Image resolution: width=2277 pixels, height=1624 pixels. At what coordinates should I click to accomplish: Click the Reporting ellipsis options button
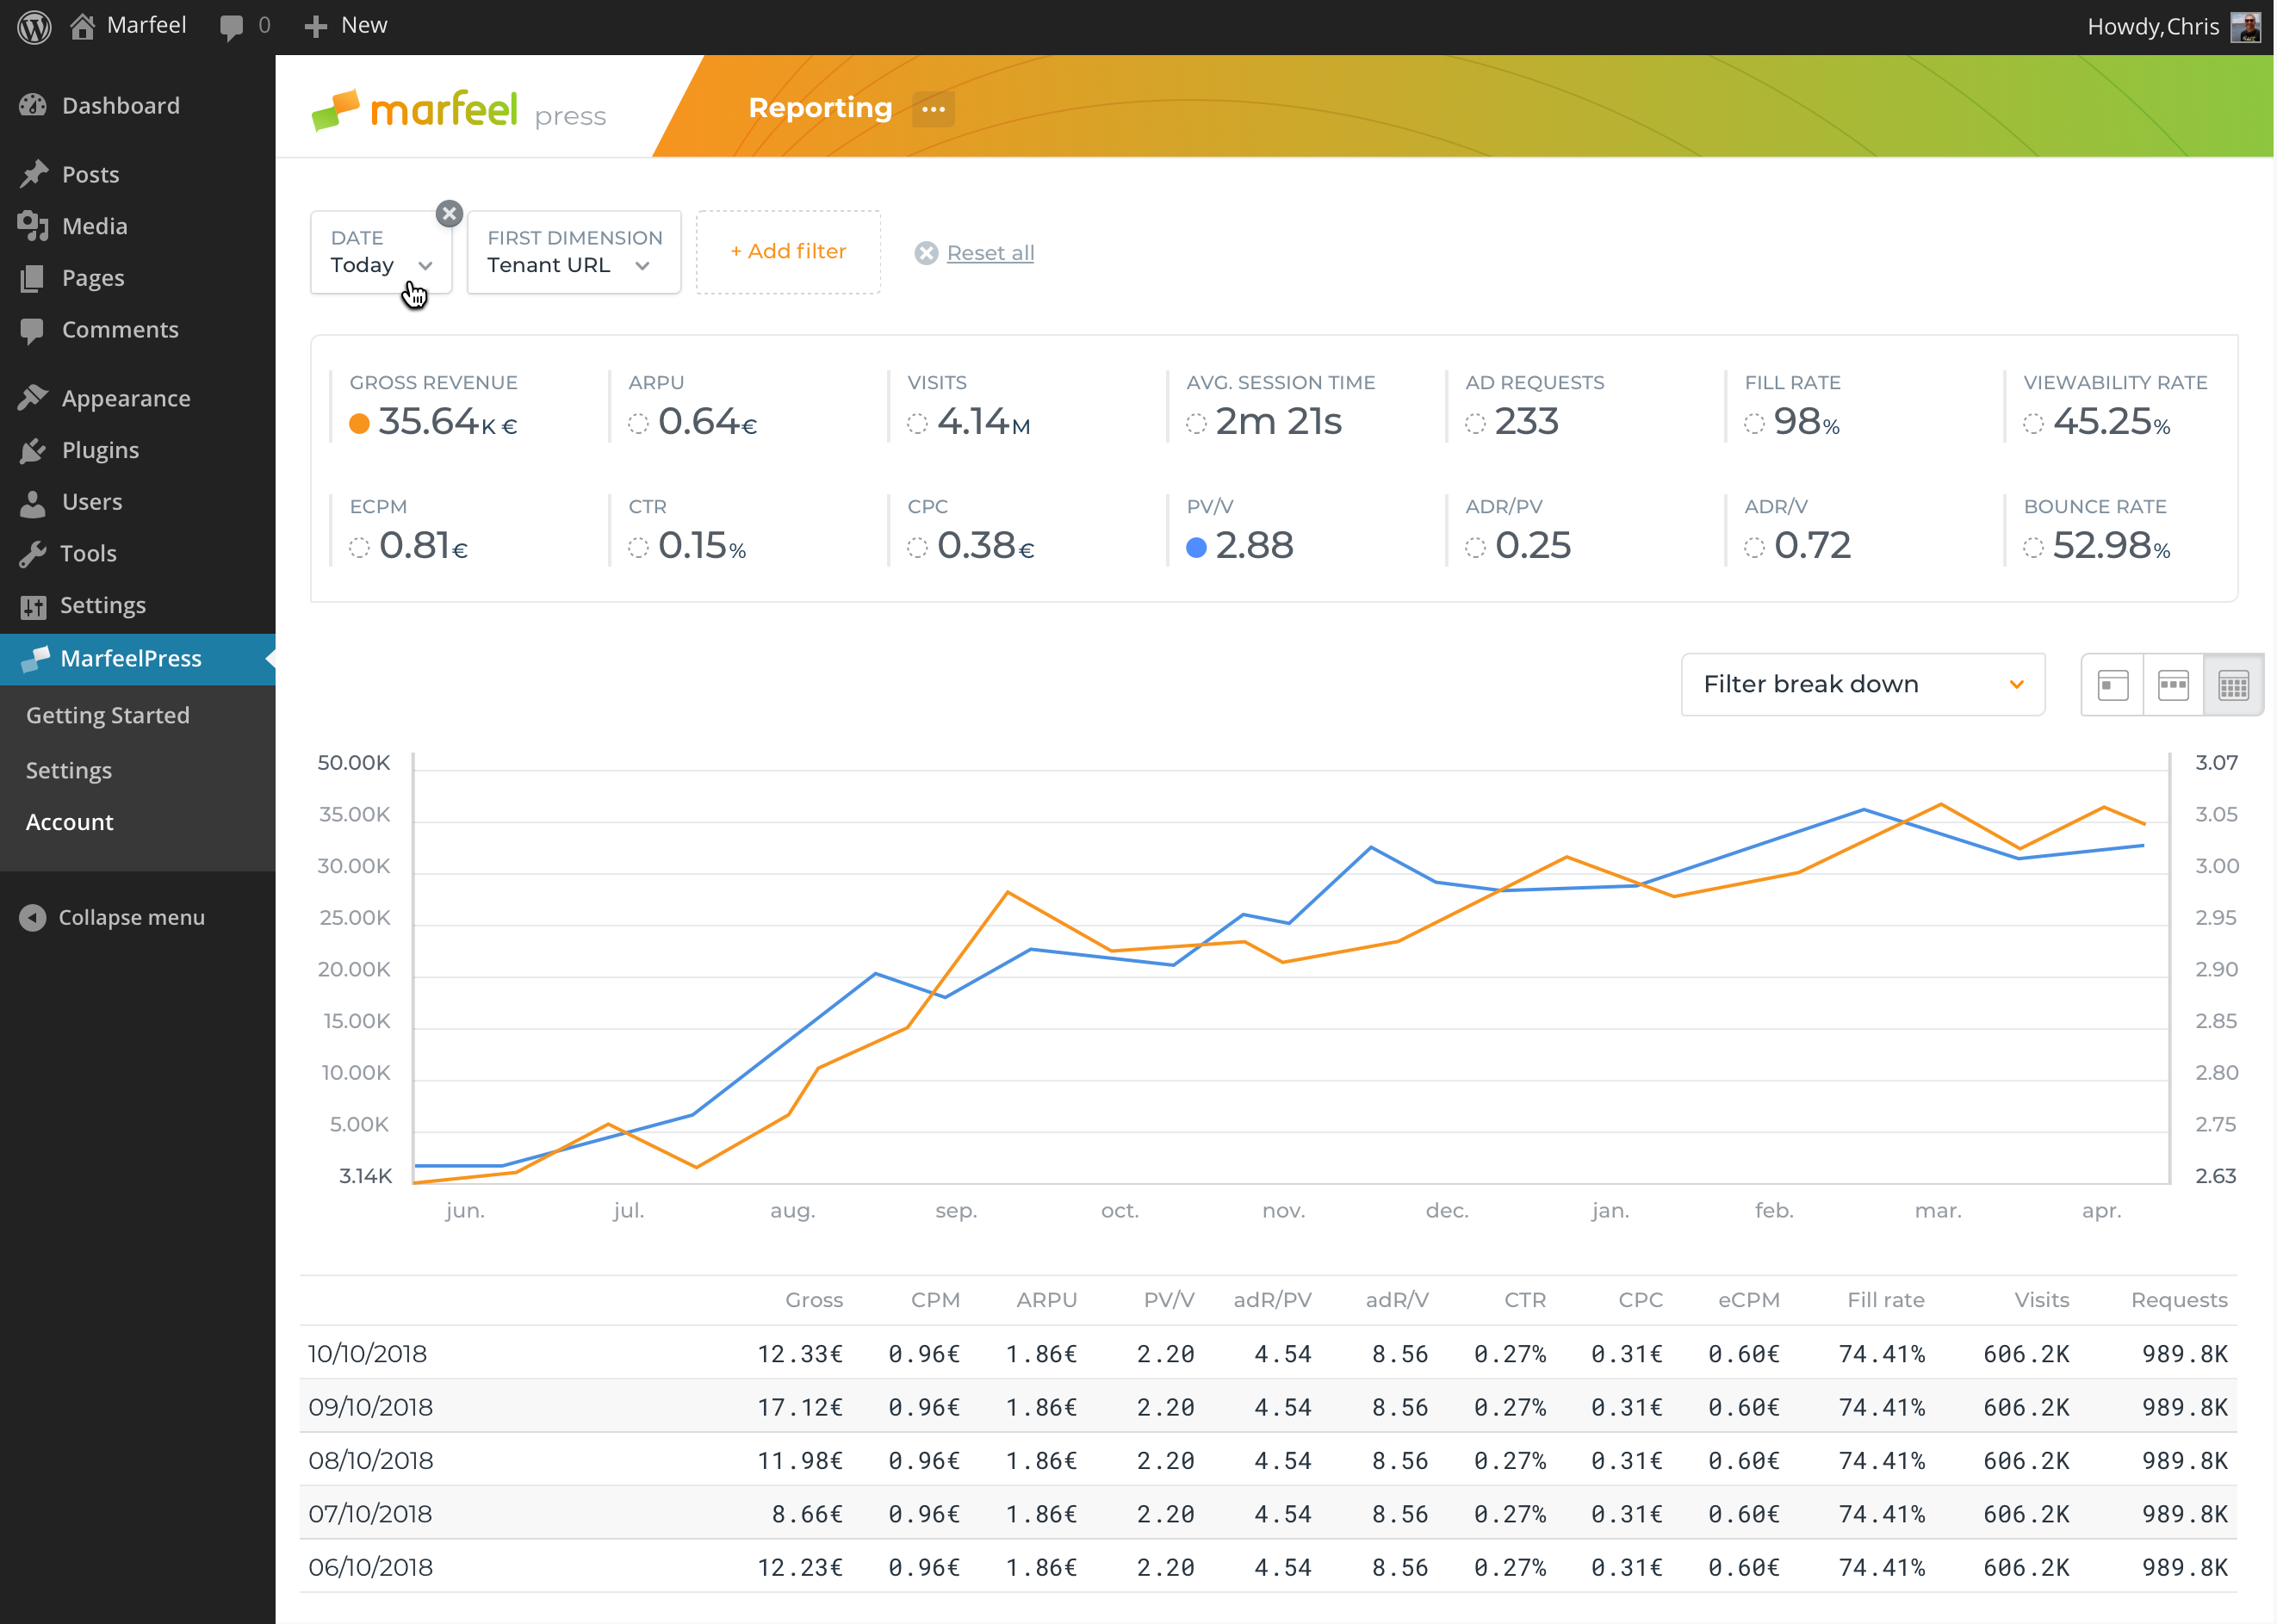[933, 108]
